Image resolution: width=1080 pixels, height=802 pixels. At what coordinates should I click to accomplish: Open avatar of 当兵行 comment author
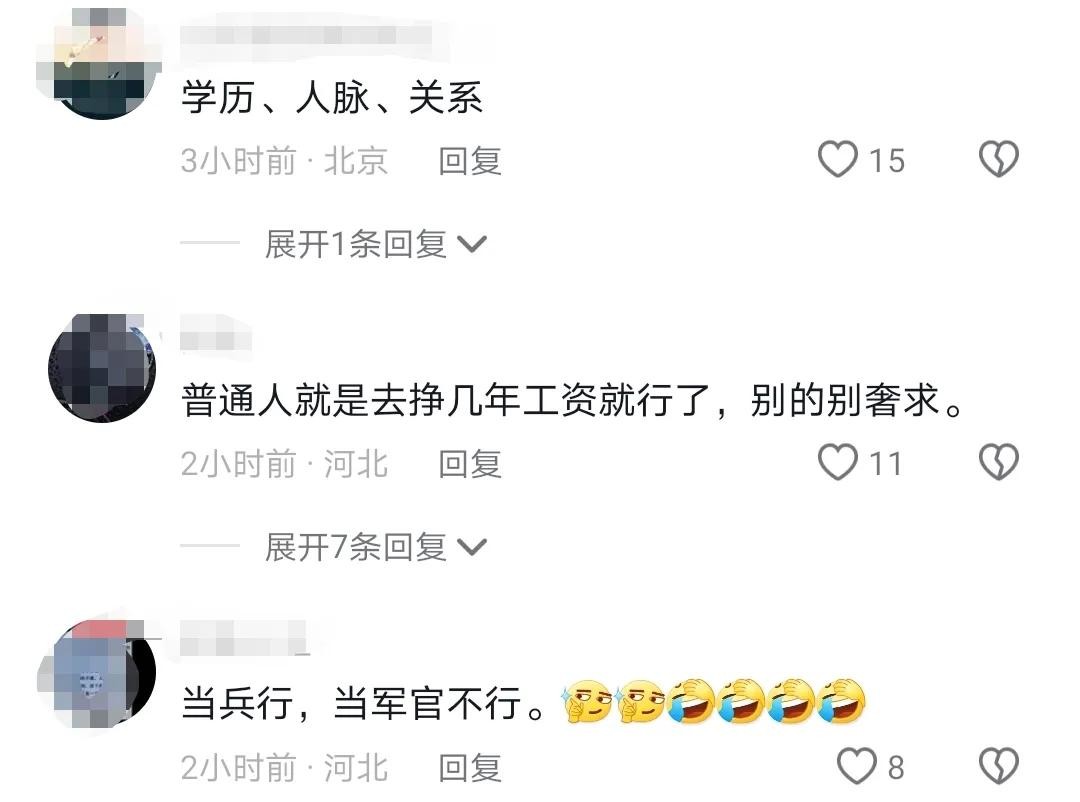98,673
